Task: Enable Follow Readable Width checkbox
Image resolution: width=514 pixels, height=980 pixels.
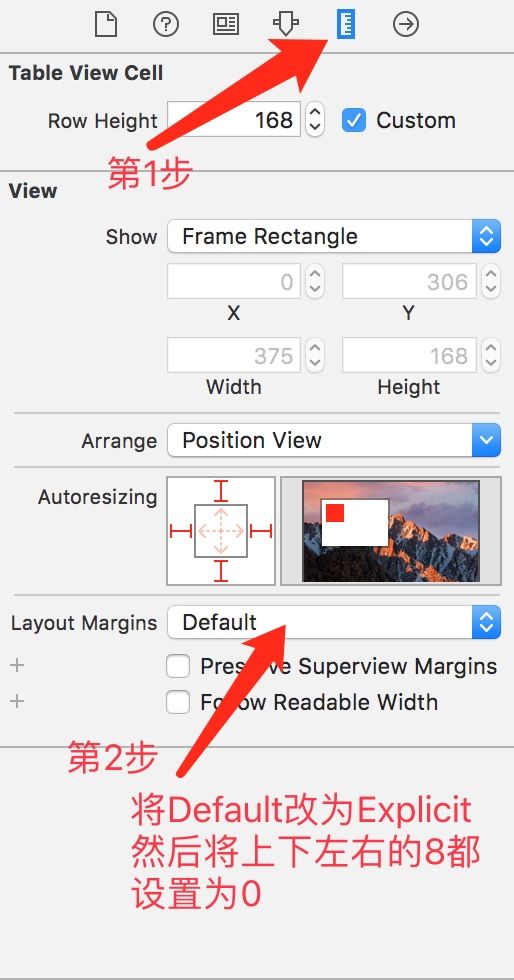Action: (x=178, y=702)
